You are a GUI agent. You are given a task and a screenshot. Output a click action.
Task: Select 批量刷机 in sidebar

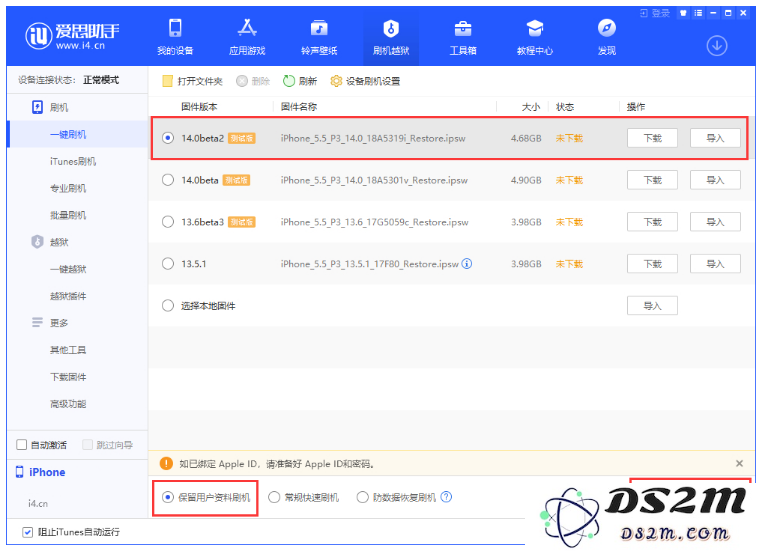[68, 215]
